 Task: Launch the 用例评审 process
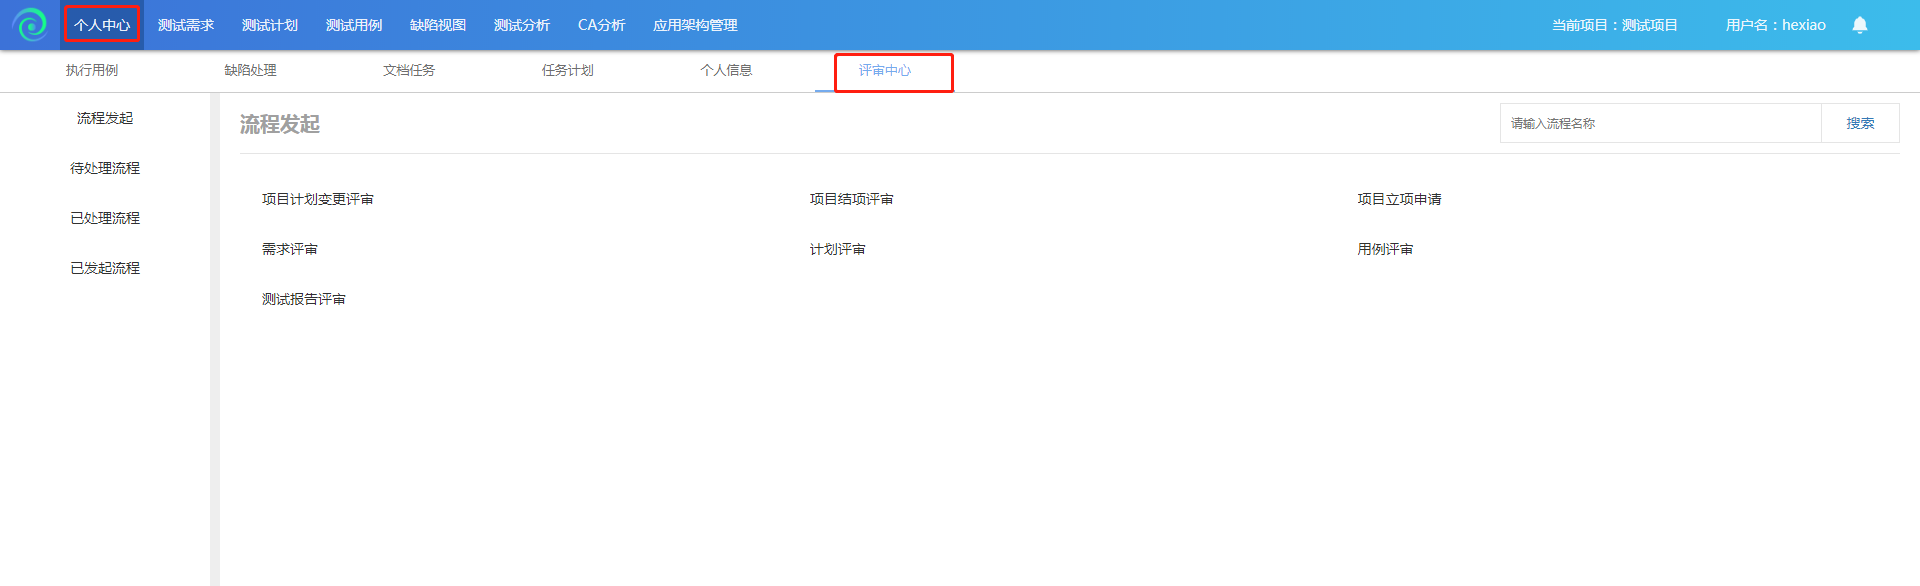click(x=1385, y=249)
